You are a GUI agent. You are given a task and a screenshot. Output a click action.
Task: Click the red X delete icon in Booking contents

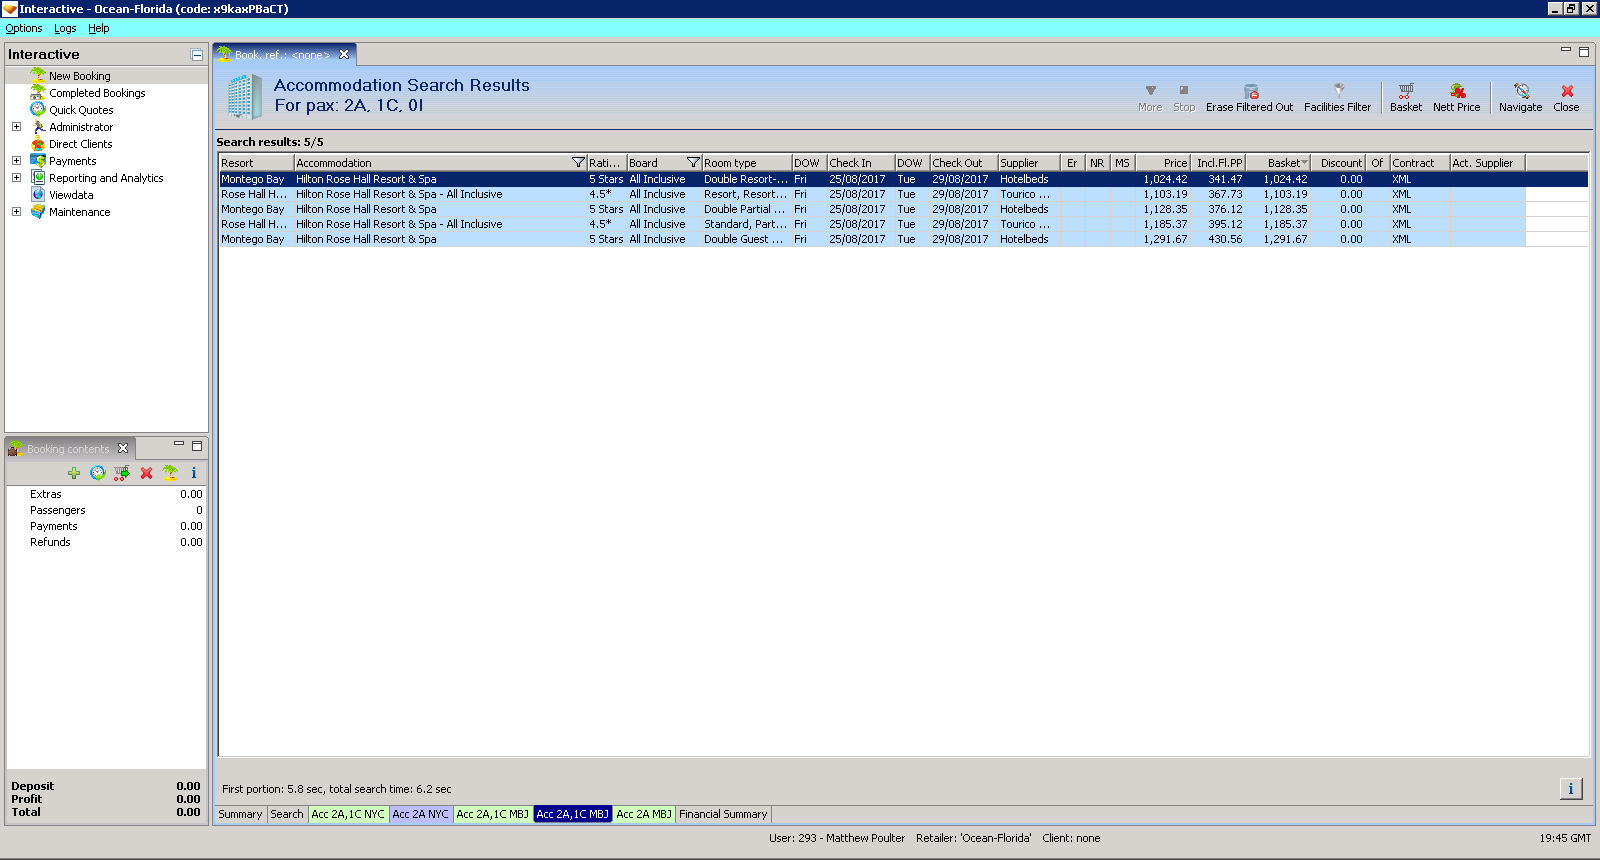(146, 473)
